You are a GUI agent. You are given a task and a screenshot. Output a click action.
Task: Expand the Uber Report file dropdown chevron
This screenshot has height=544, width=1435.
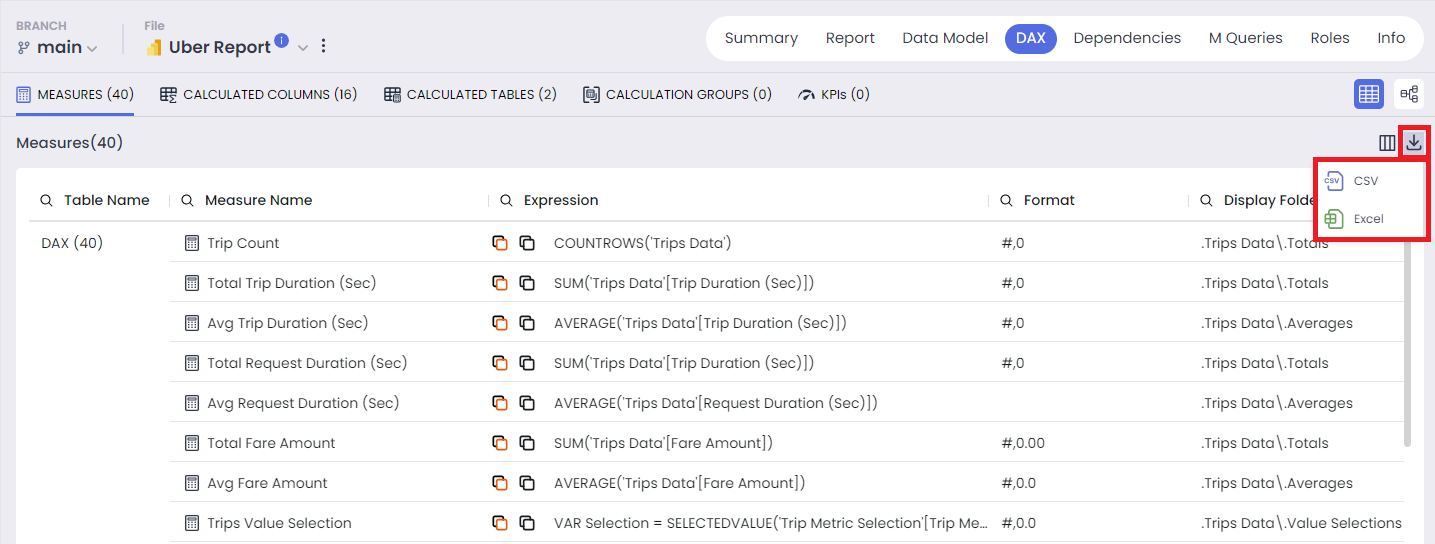(x=303, y=47)
